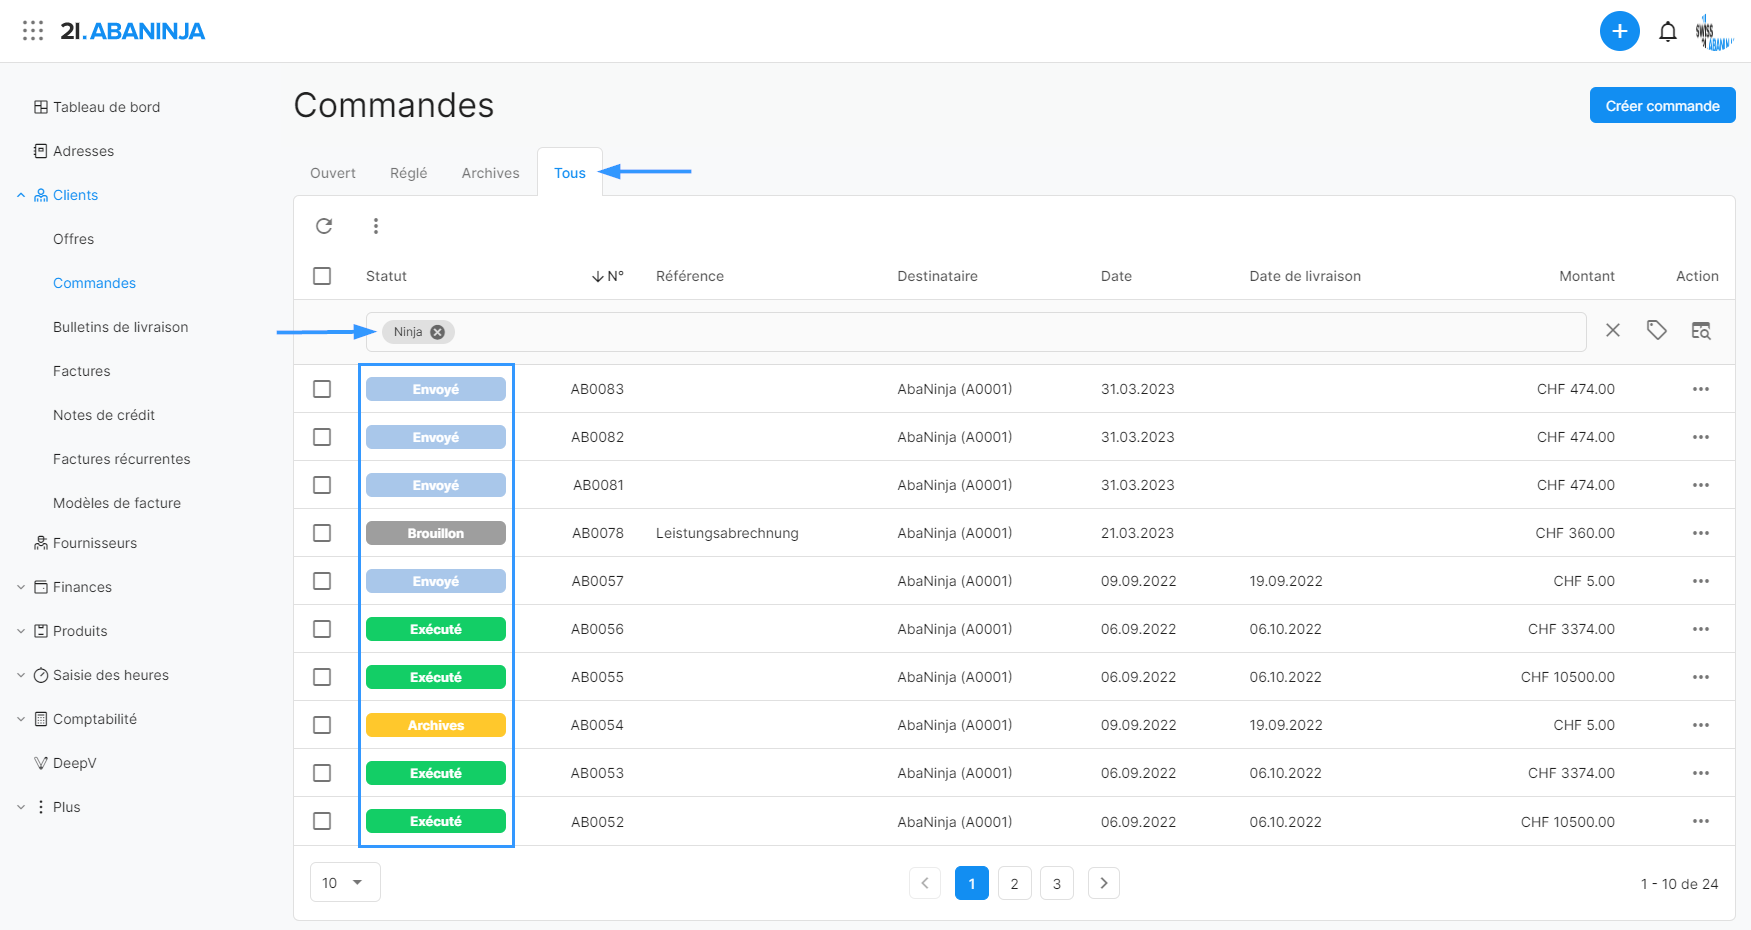Image resolution: width=1751 pixels, height=930 pixels.
Task: Open action menu for order AB0083
Action: [x=1700, y=389]
